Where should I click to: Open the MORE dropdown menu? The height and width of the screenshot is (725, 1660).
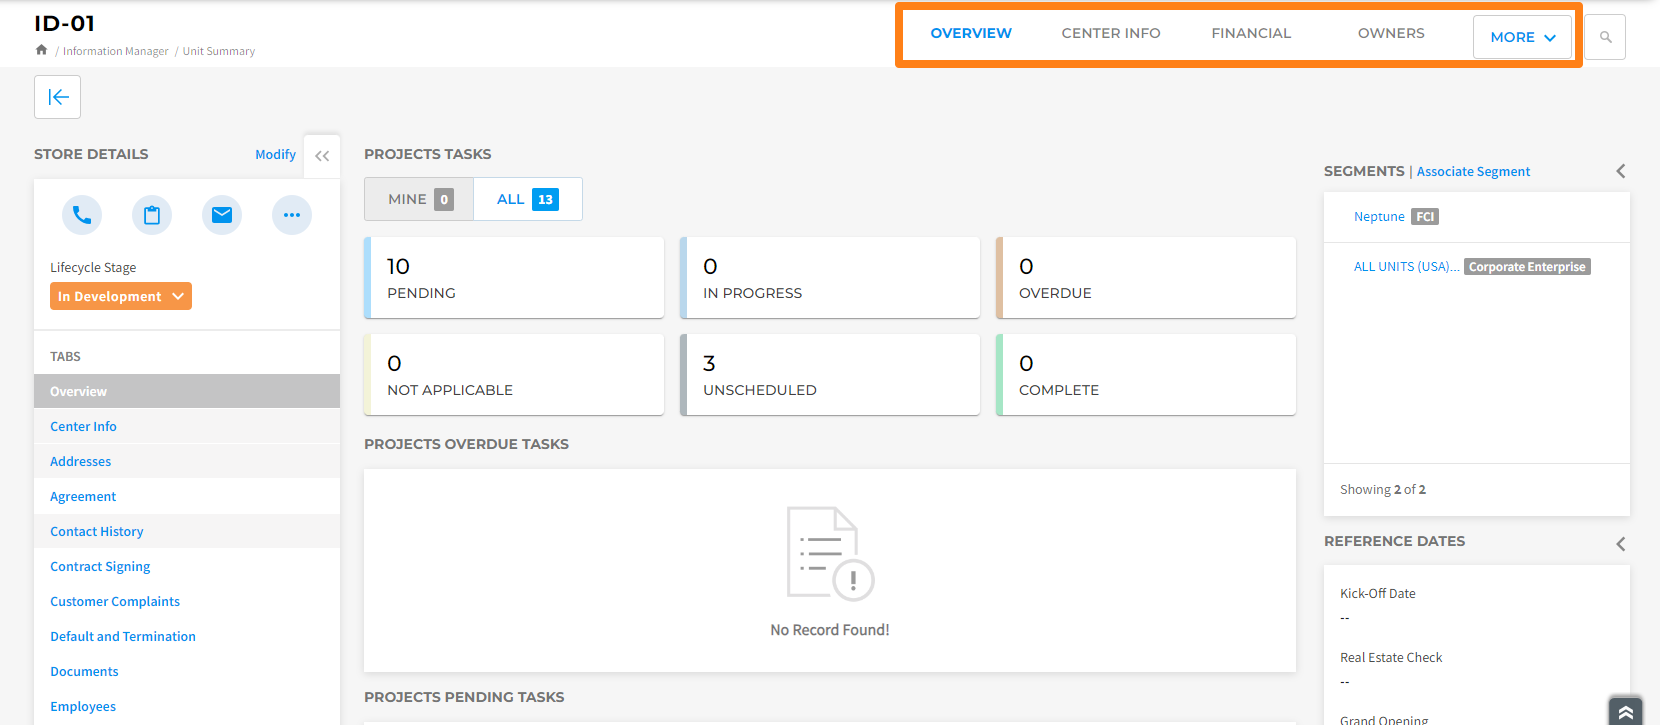[1522, 37]
